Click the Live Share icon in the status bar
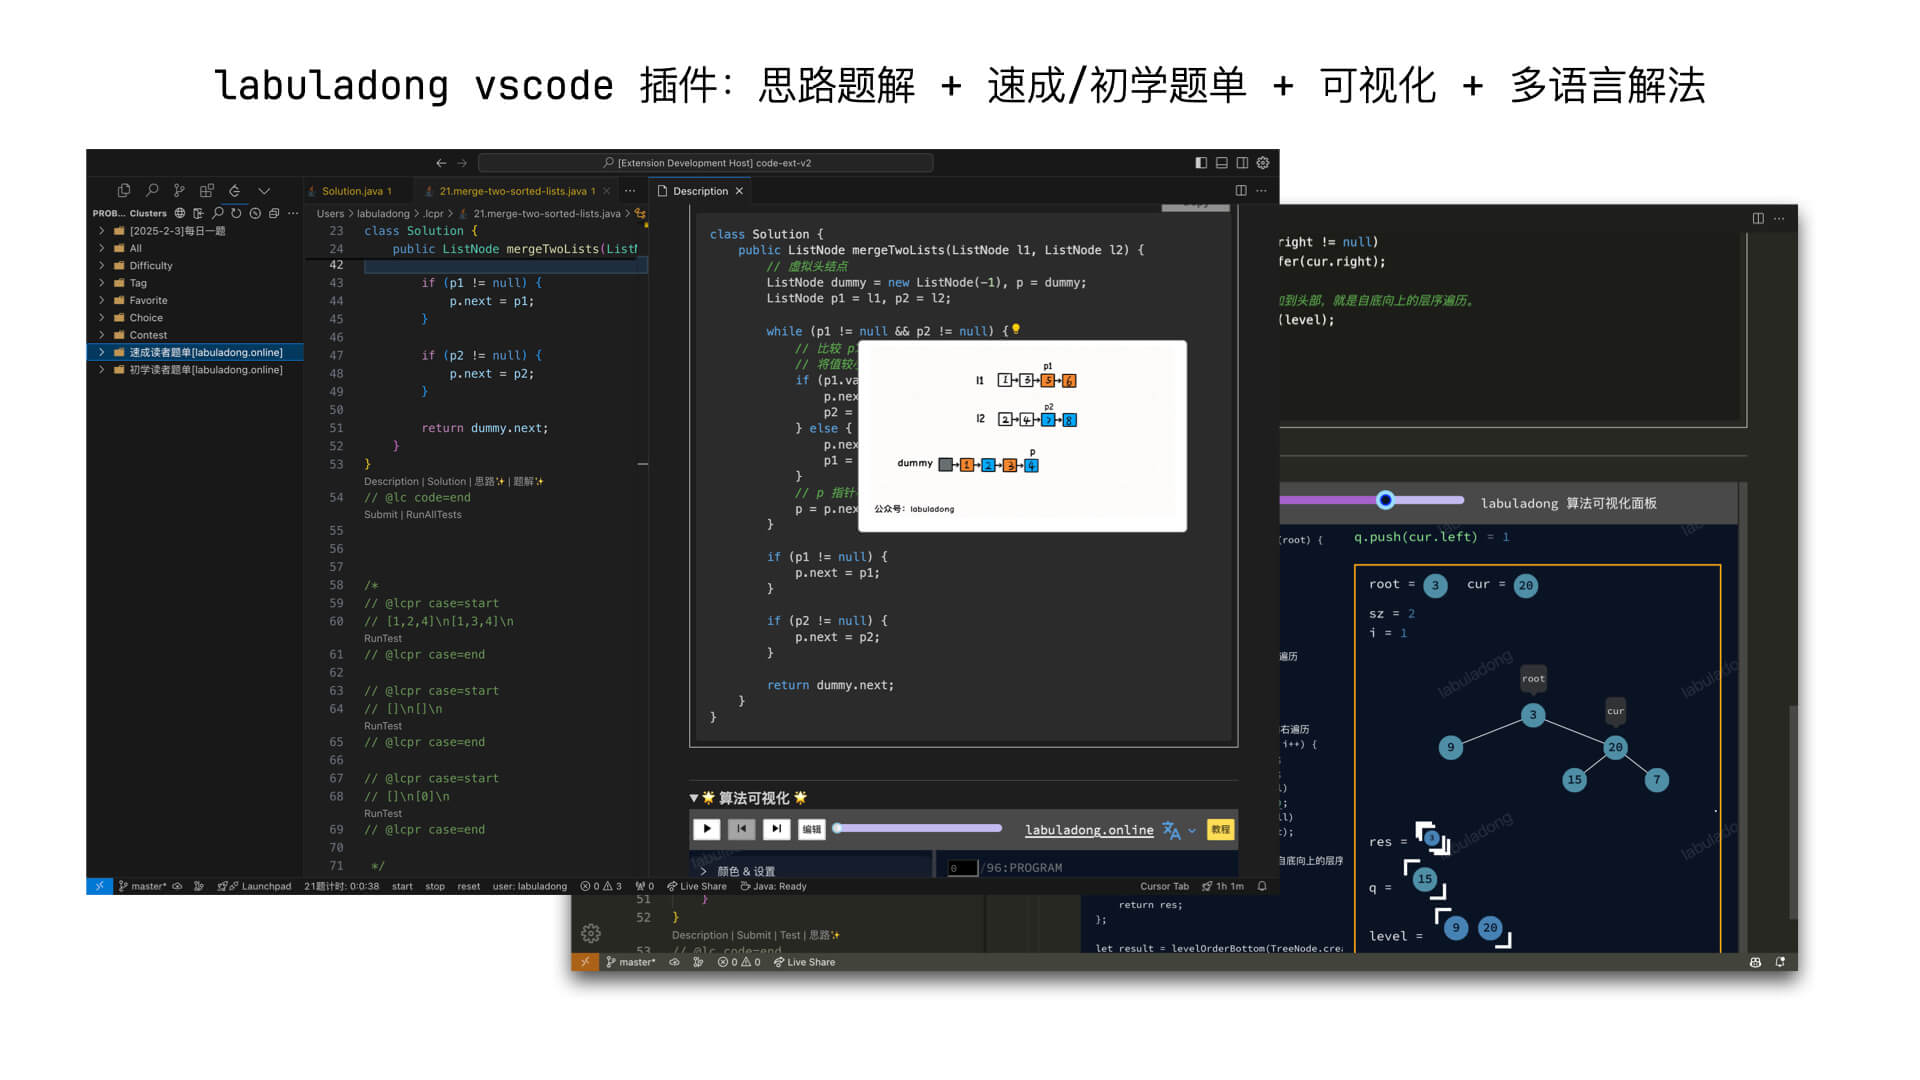Screen dimensions: 1920x1080 [697, 886]
